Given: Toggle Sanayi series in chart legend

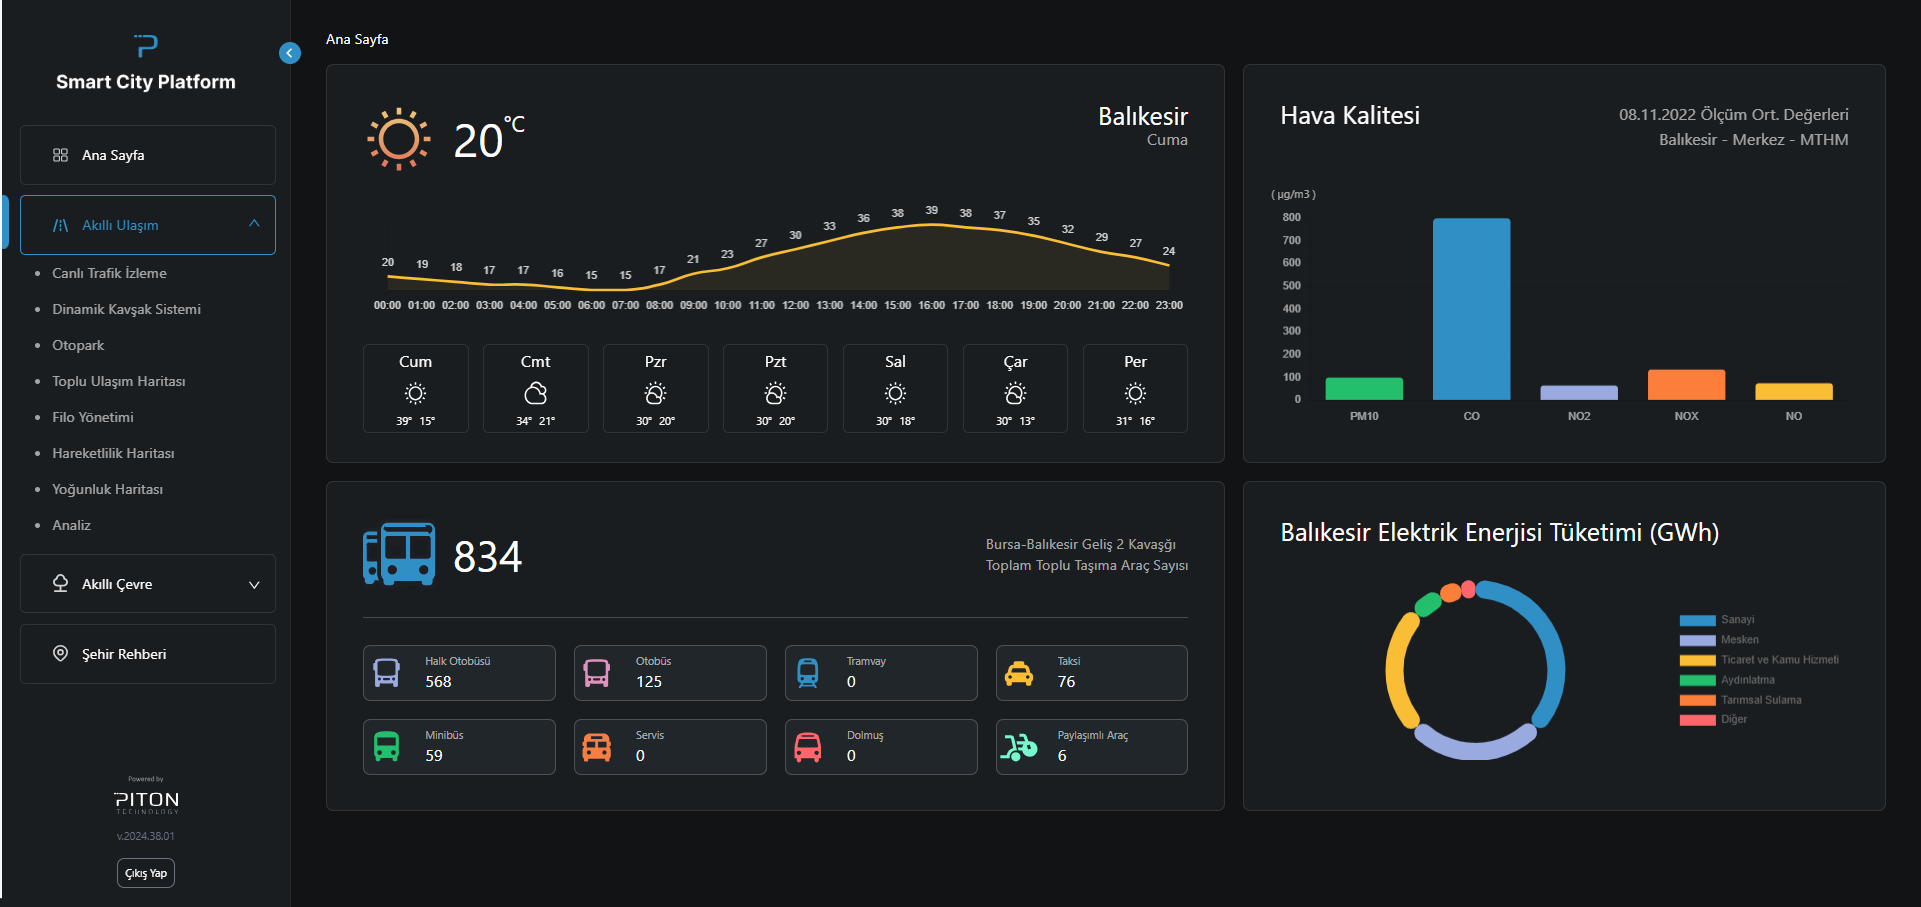Looking at the screenshot, I should (1697, 620).
